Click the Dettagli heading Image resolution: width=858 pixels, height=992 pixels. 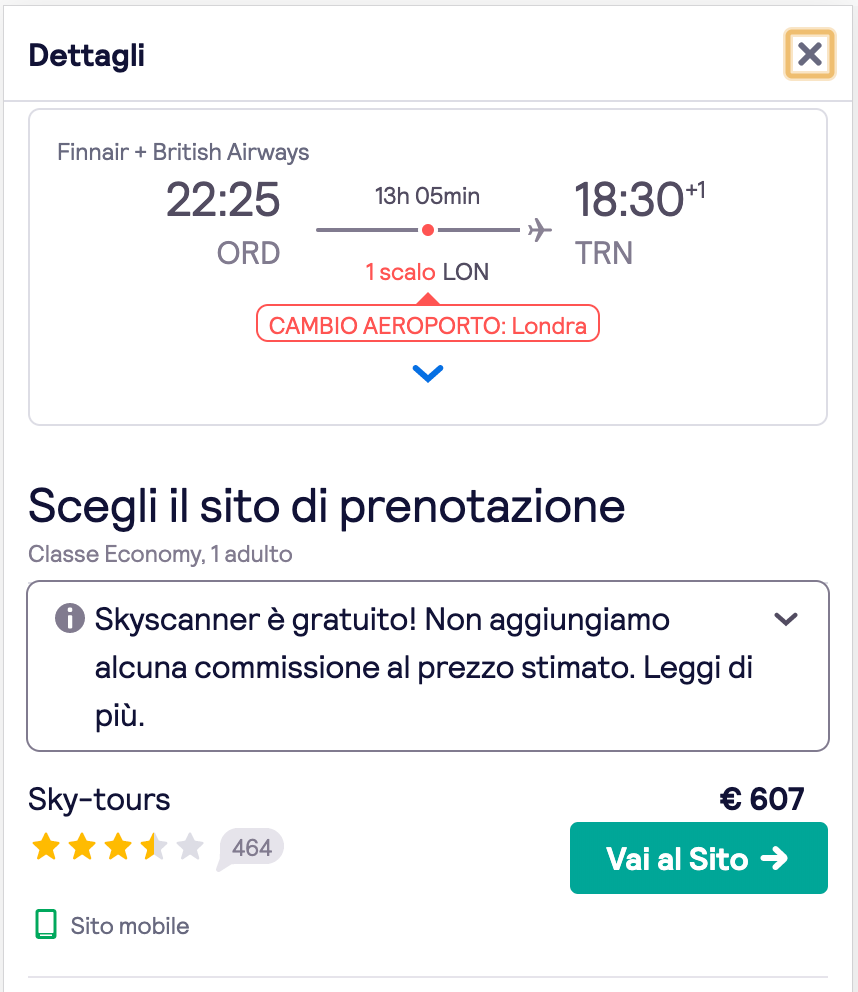click(87, 55)
